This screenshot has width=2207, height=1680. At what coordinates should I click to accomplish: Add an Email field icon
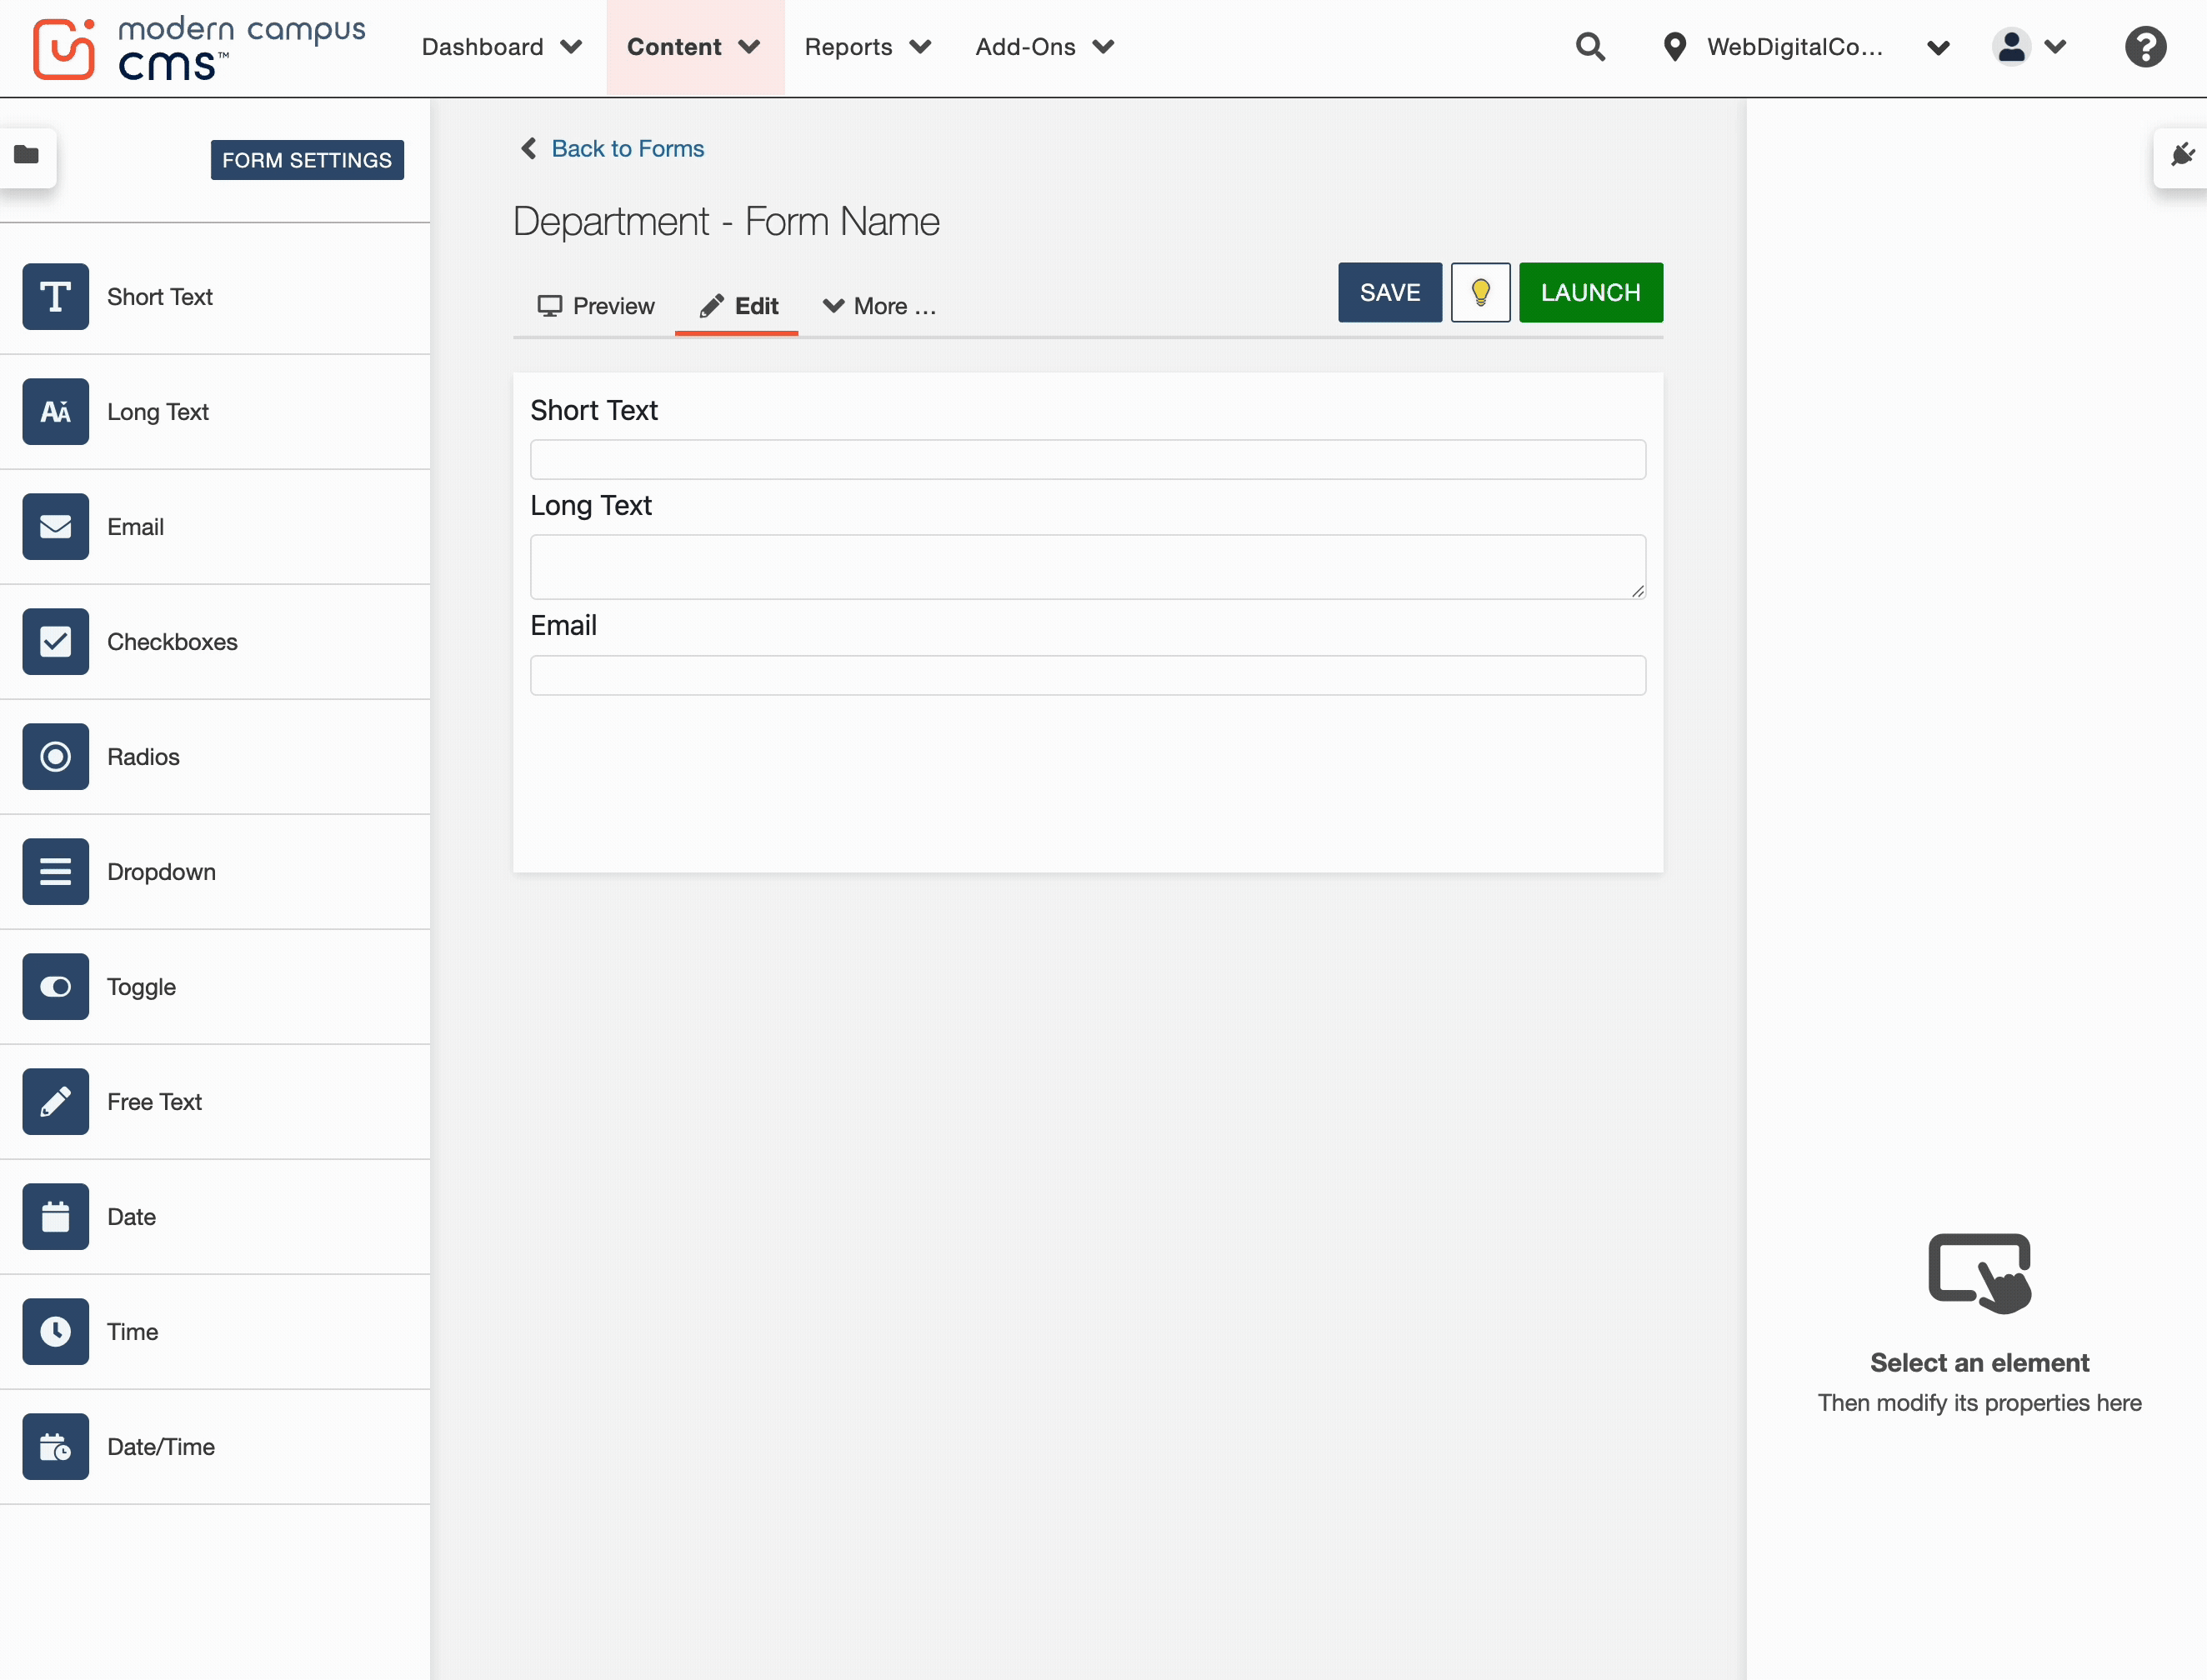tap(55, 526)
